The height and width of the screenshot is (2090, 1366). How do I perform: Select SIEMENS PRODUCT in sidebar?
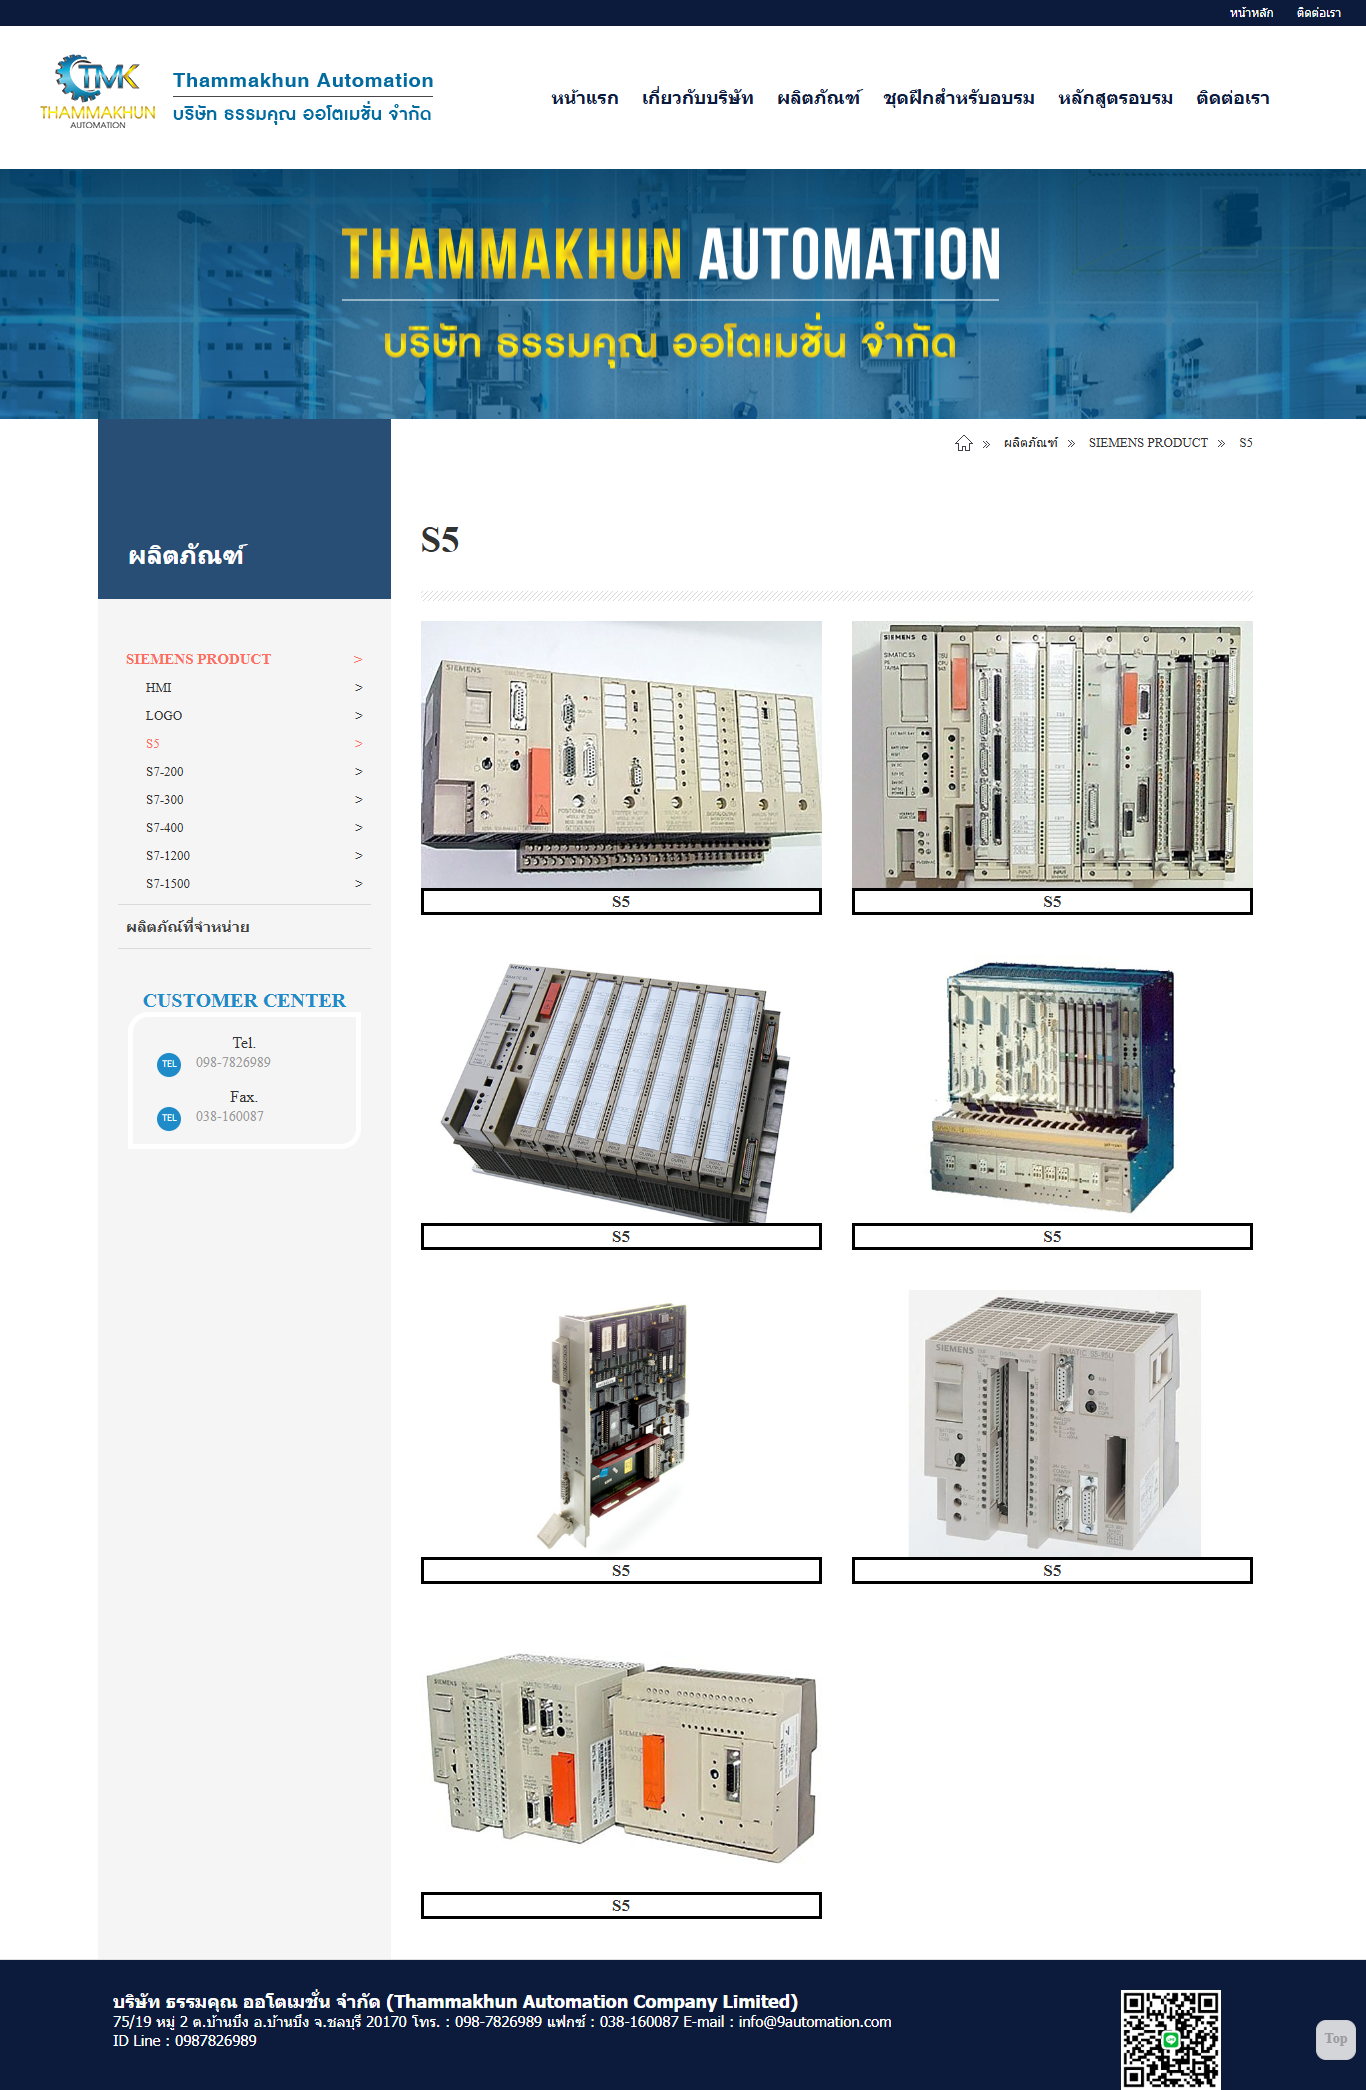point(198,659)
